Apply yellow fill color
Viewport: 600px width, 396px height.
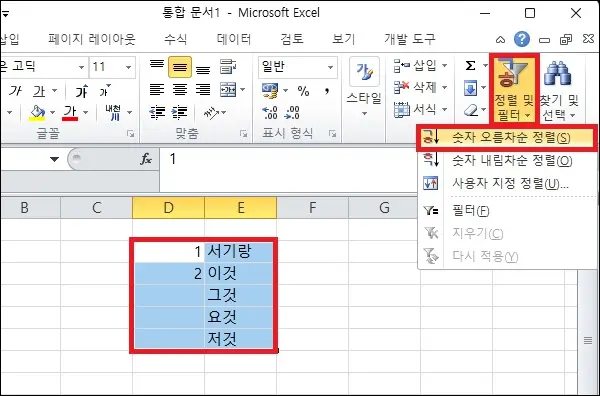point(37,112)
